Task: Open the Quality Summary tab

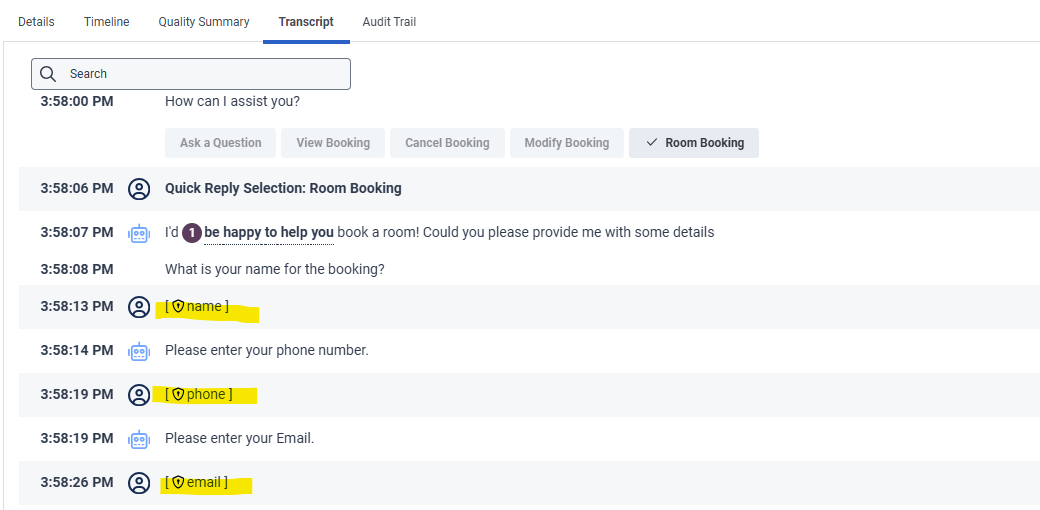Action: pyautogui.click(x=204, y=22)
